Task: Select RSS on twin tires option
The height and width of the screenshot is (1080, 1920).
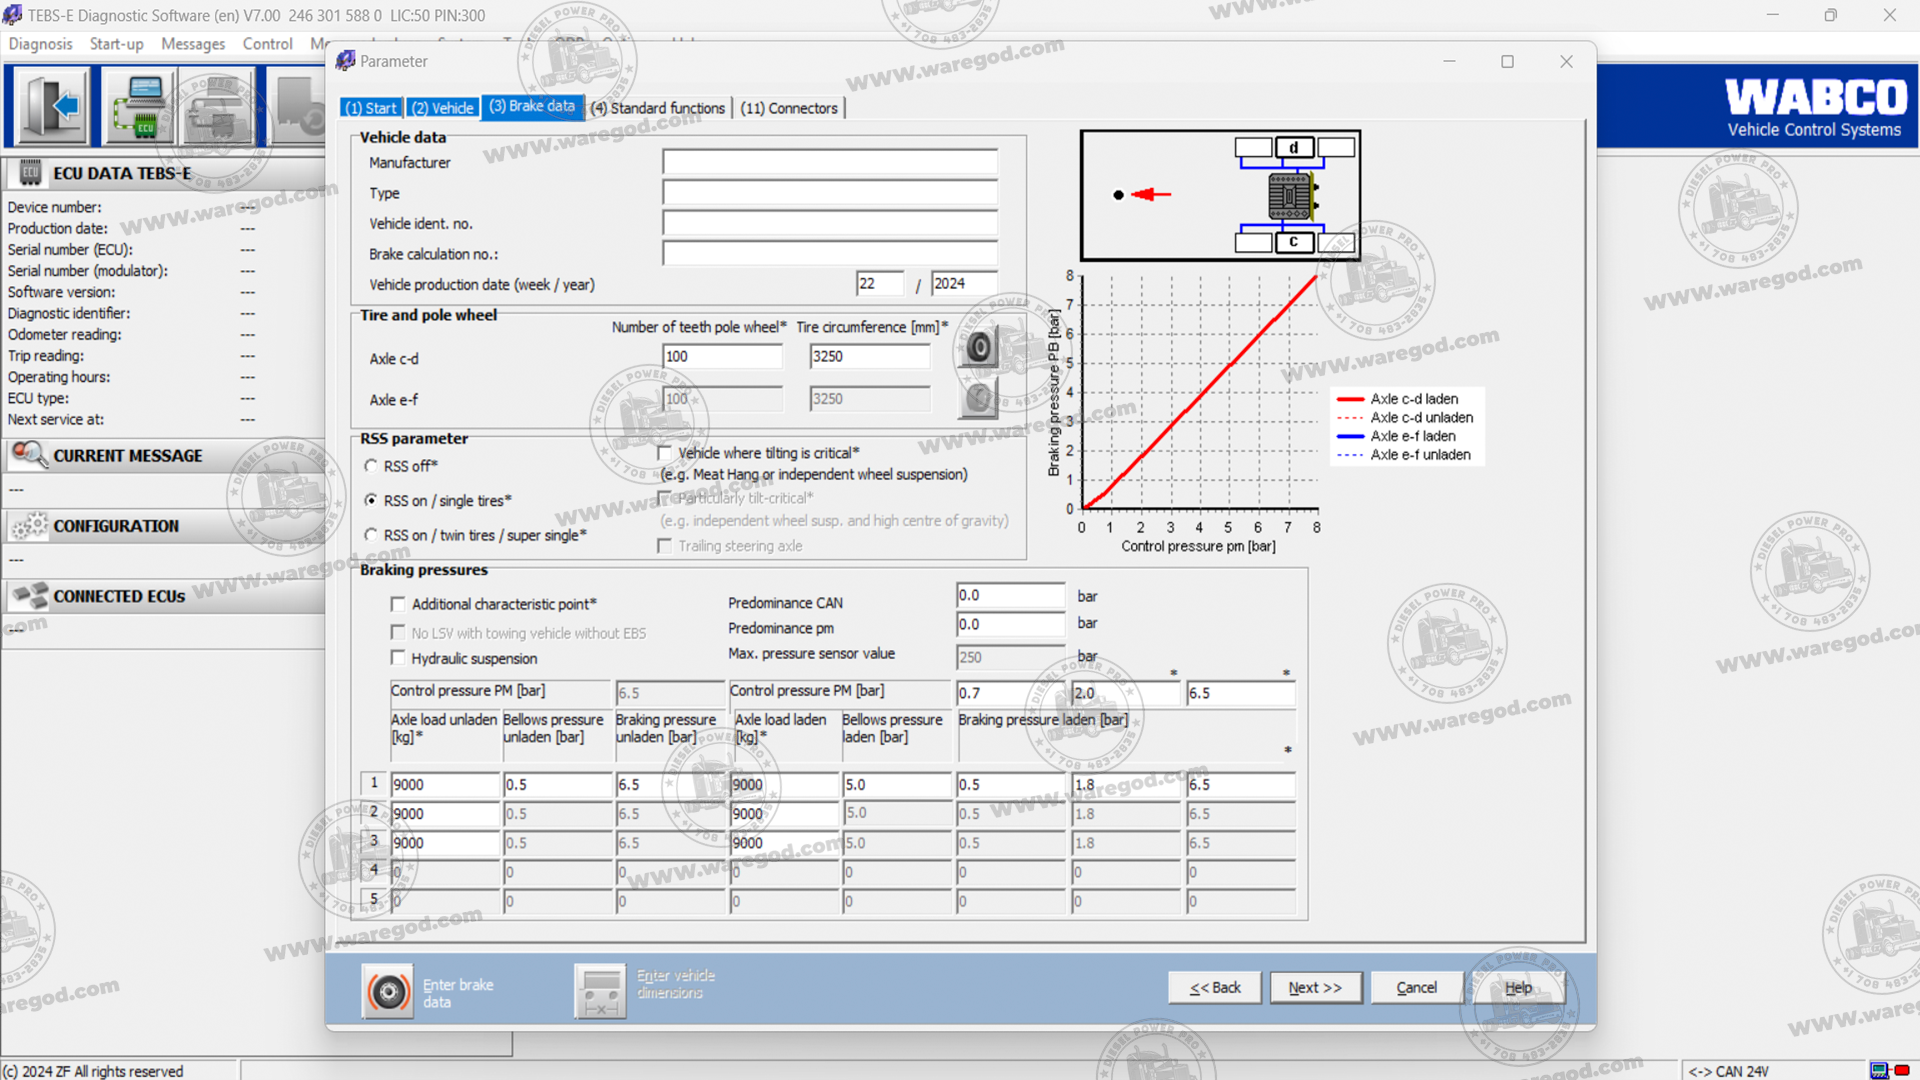Action: click(371, 535)
